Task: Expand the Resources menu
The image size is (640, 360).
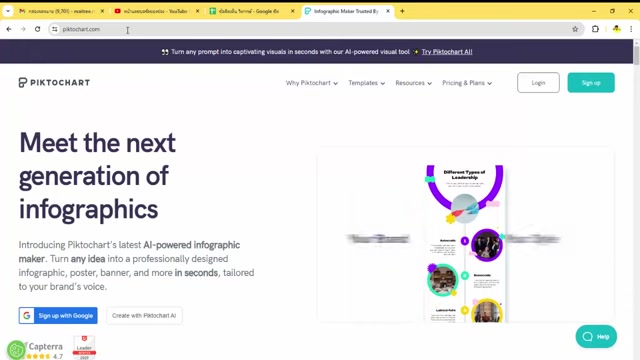Action: coord(413,83)
